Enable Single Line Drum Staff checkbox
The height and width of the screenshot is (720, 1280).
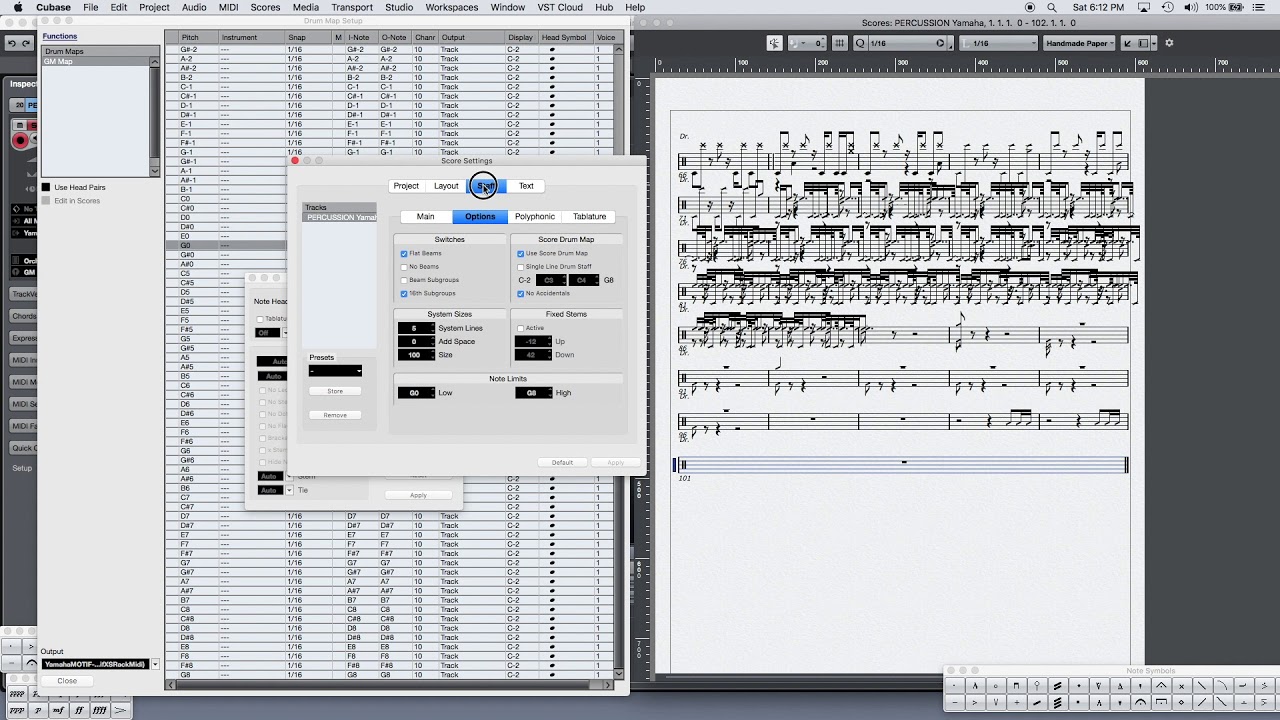point(521,267)
